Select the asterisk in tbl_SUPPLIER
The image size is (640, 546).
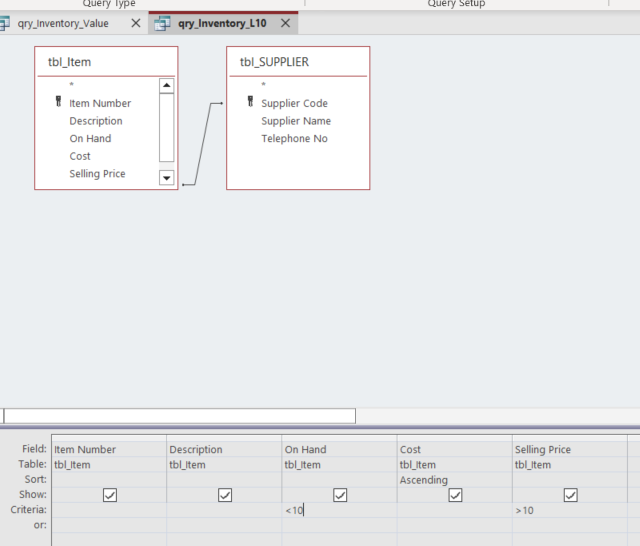click(263, 84)
